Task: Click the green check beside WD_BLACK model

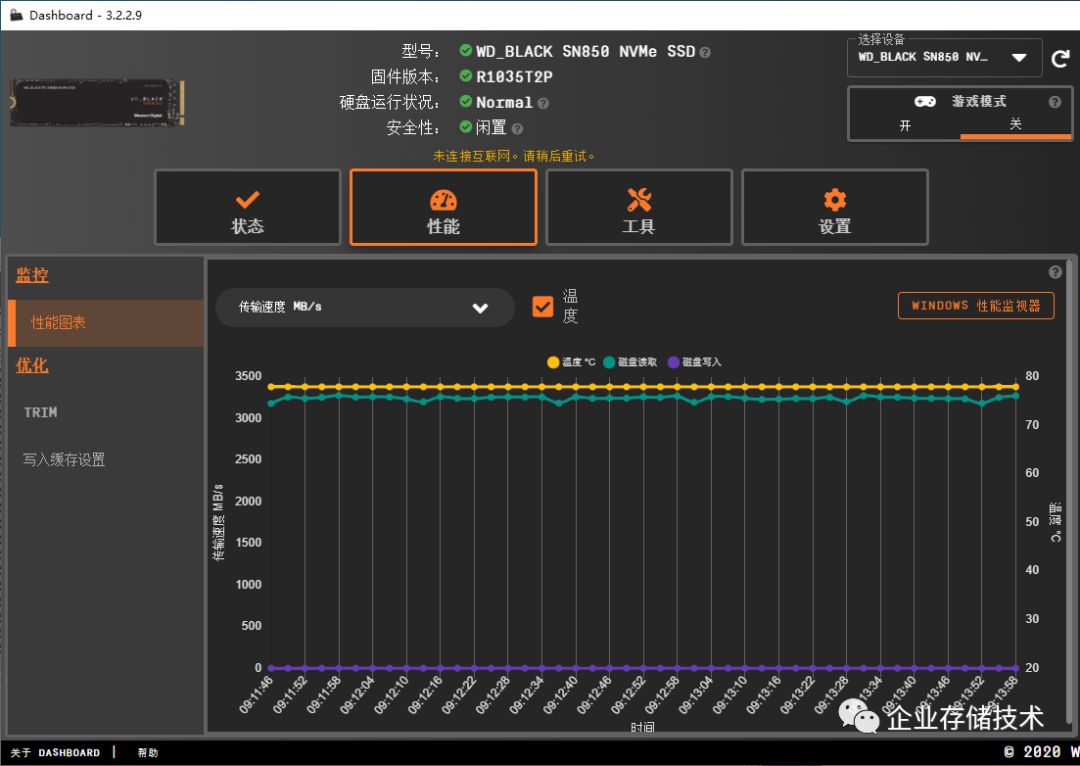Action: point(466,50)
